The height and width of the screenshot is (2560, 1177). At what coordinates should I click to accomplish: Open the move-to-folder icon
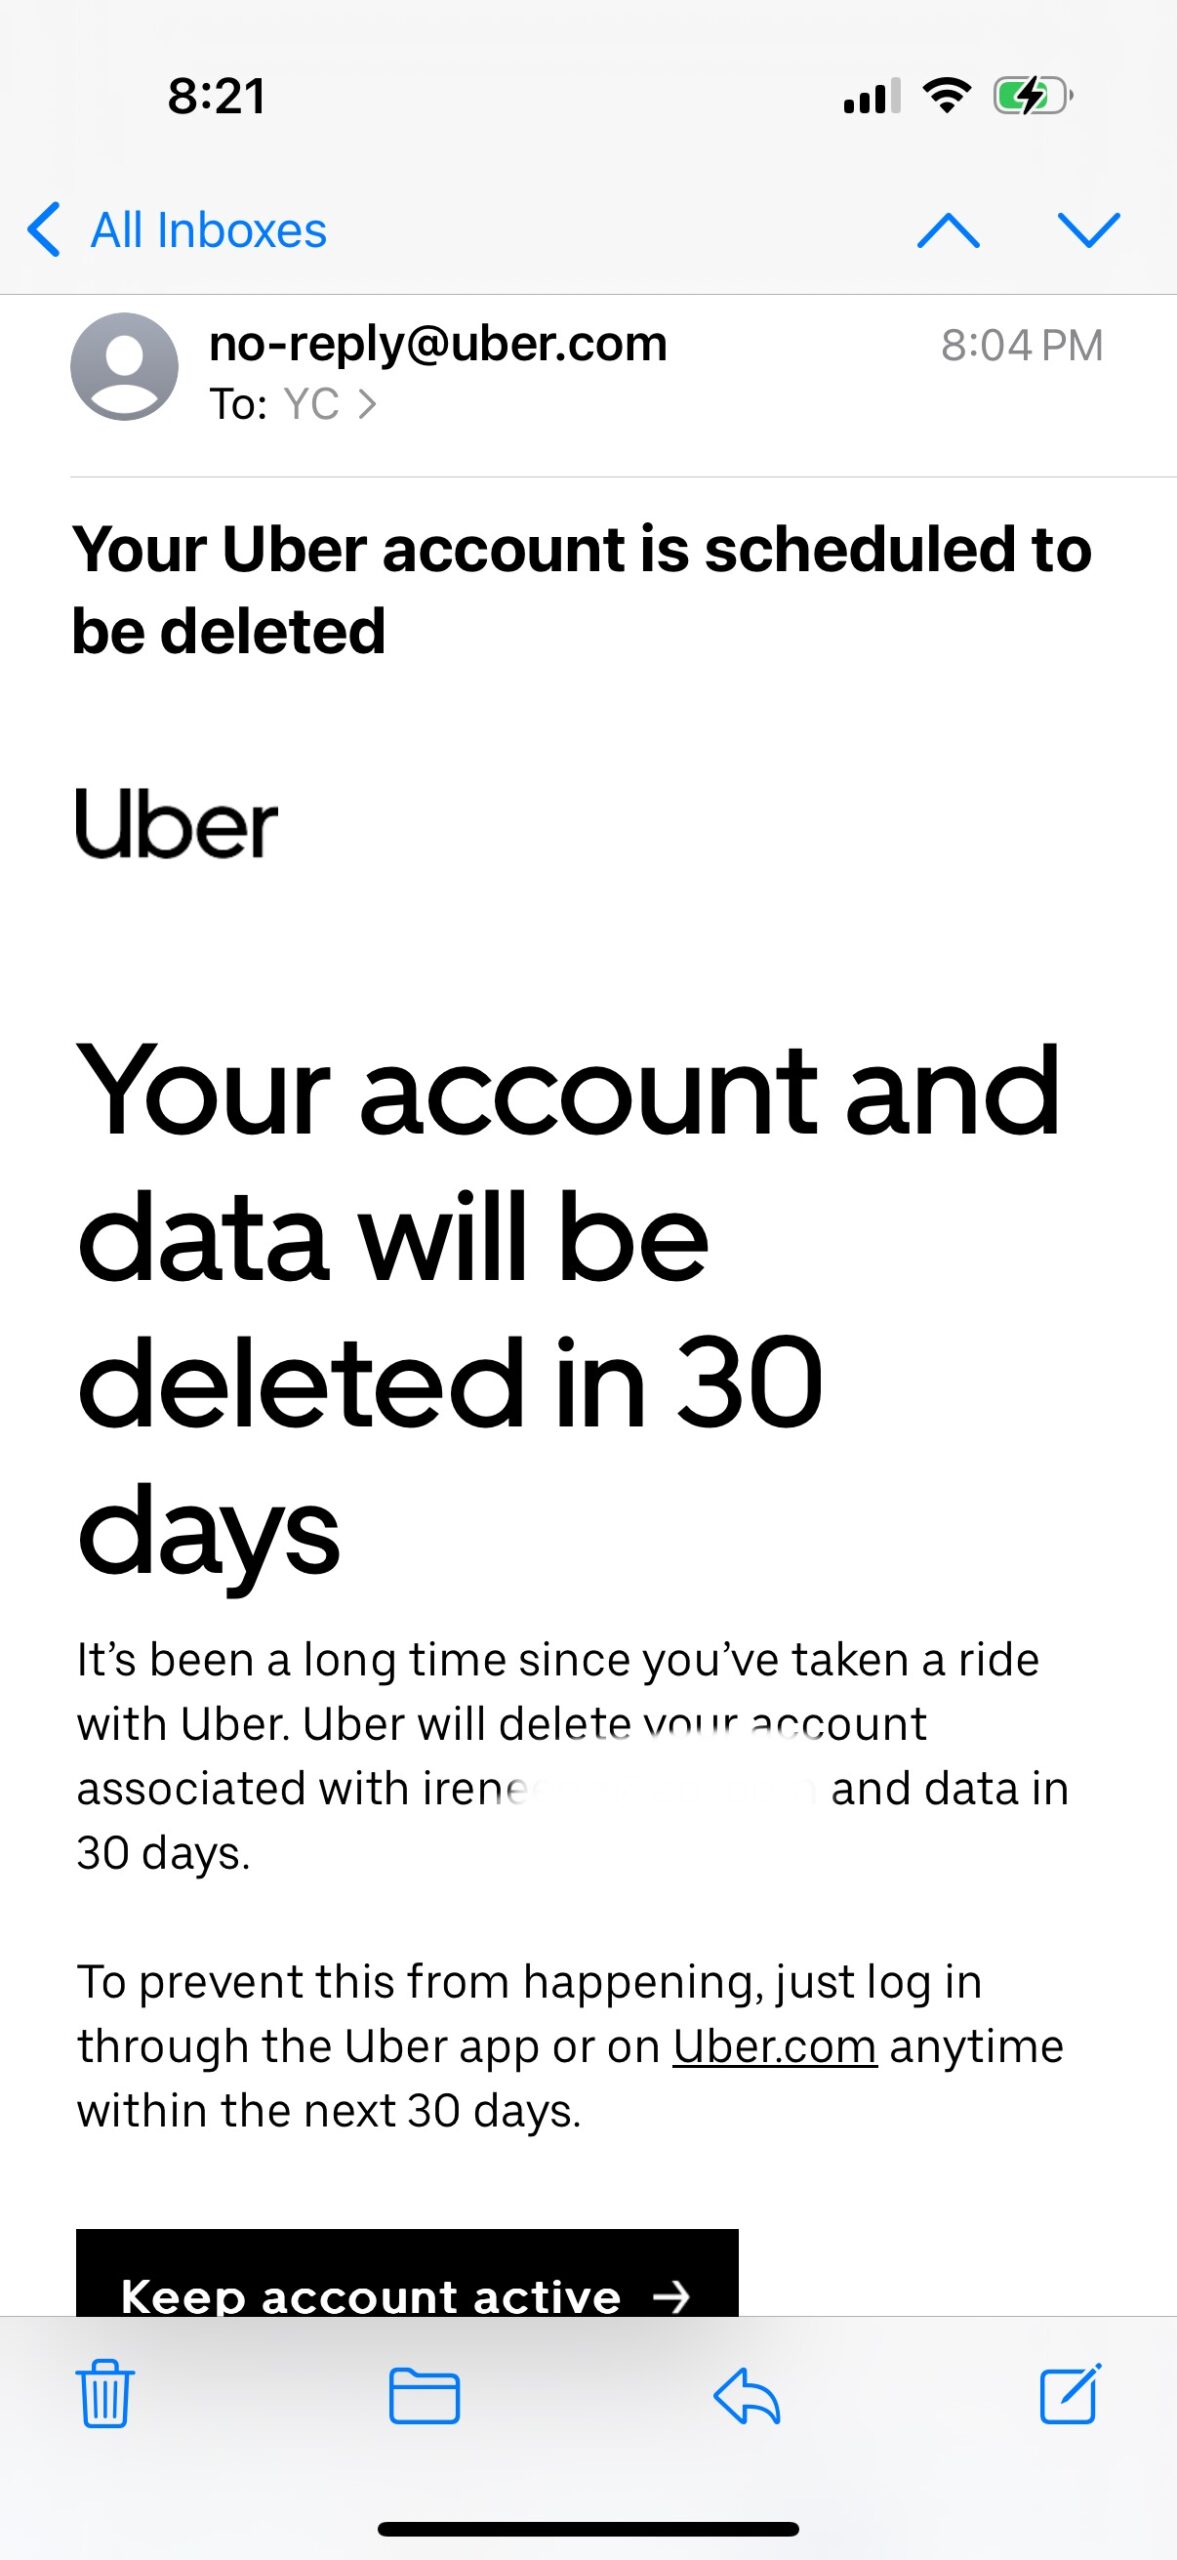point(424,2396)
